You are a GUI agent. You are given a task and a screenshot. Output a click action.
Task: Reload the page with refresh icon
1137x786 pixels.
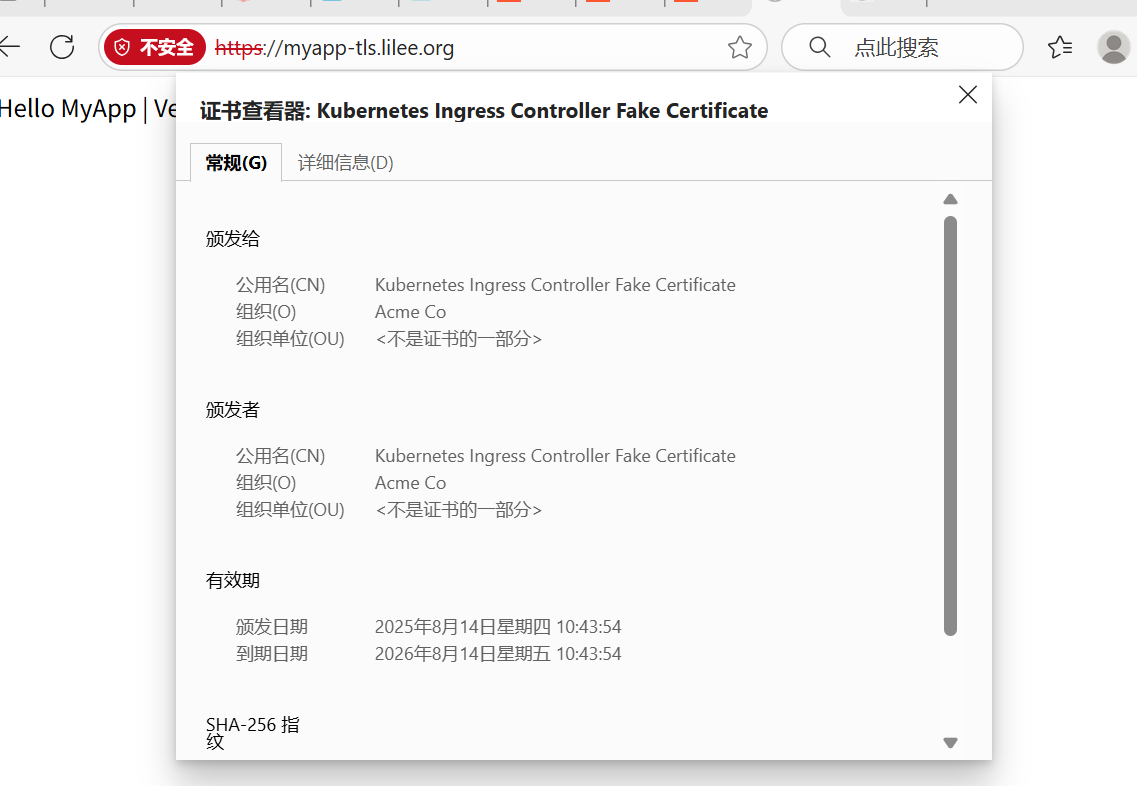point(62,47)
